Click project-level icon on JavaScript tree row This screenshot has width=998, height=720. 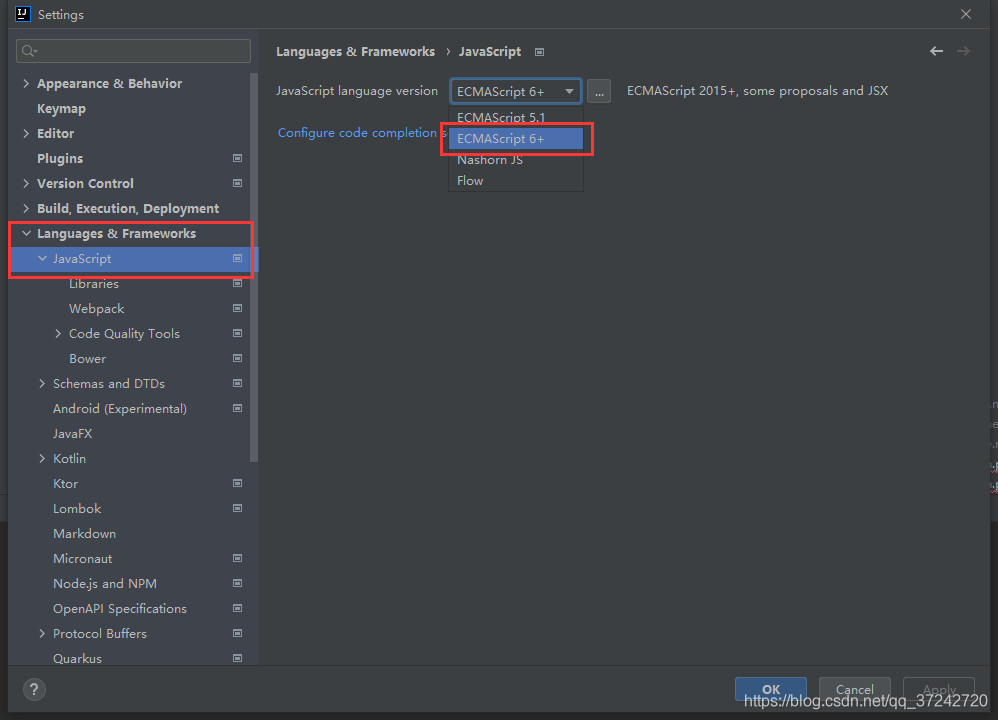pyautogui.click(x=237, y=258)
